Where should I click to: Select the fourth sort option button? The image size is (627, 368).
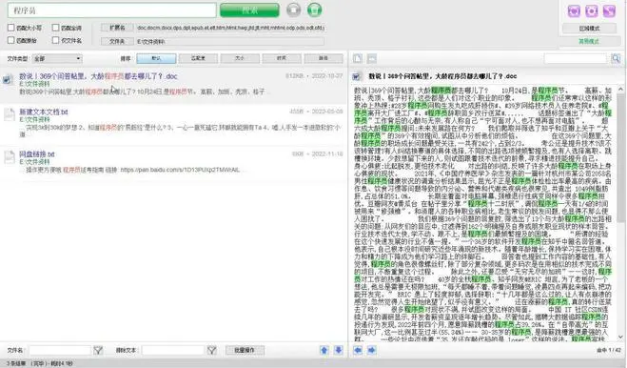(282, 58)
